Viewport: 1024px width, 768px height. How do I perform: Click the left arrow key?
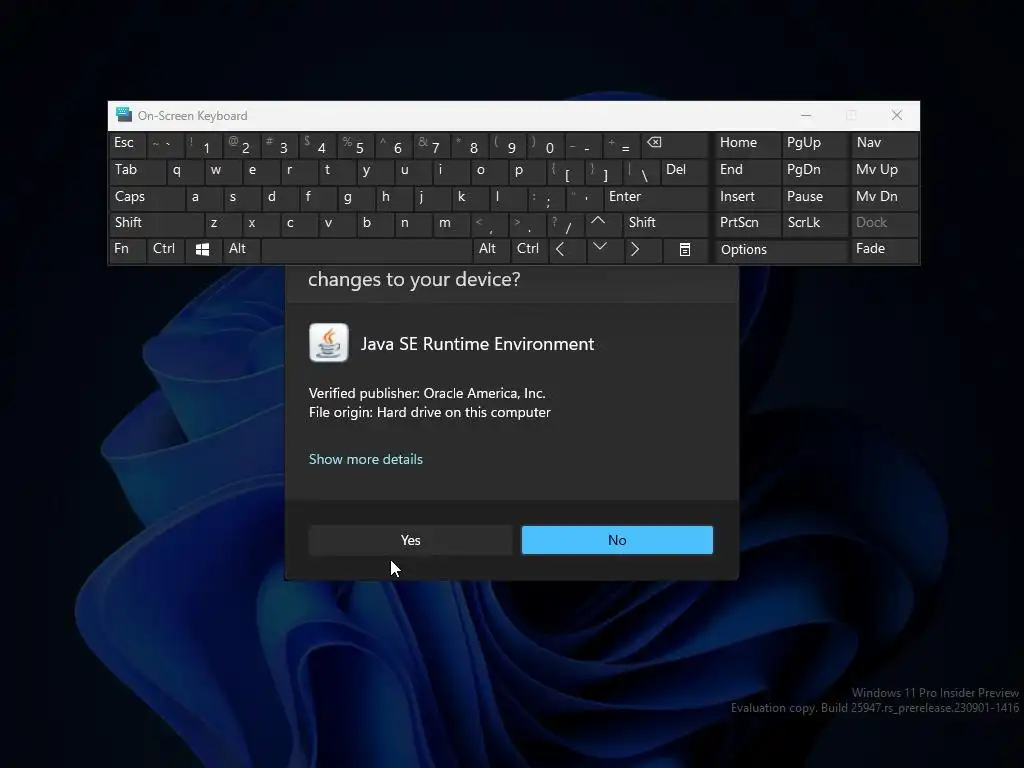coord(566,250)
